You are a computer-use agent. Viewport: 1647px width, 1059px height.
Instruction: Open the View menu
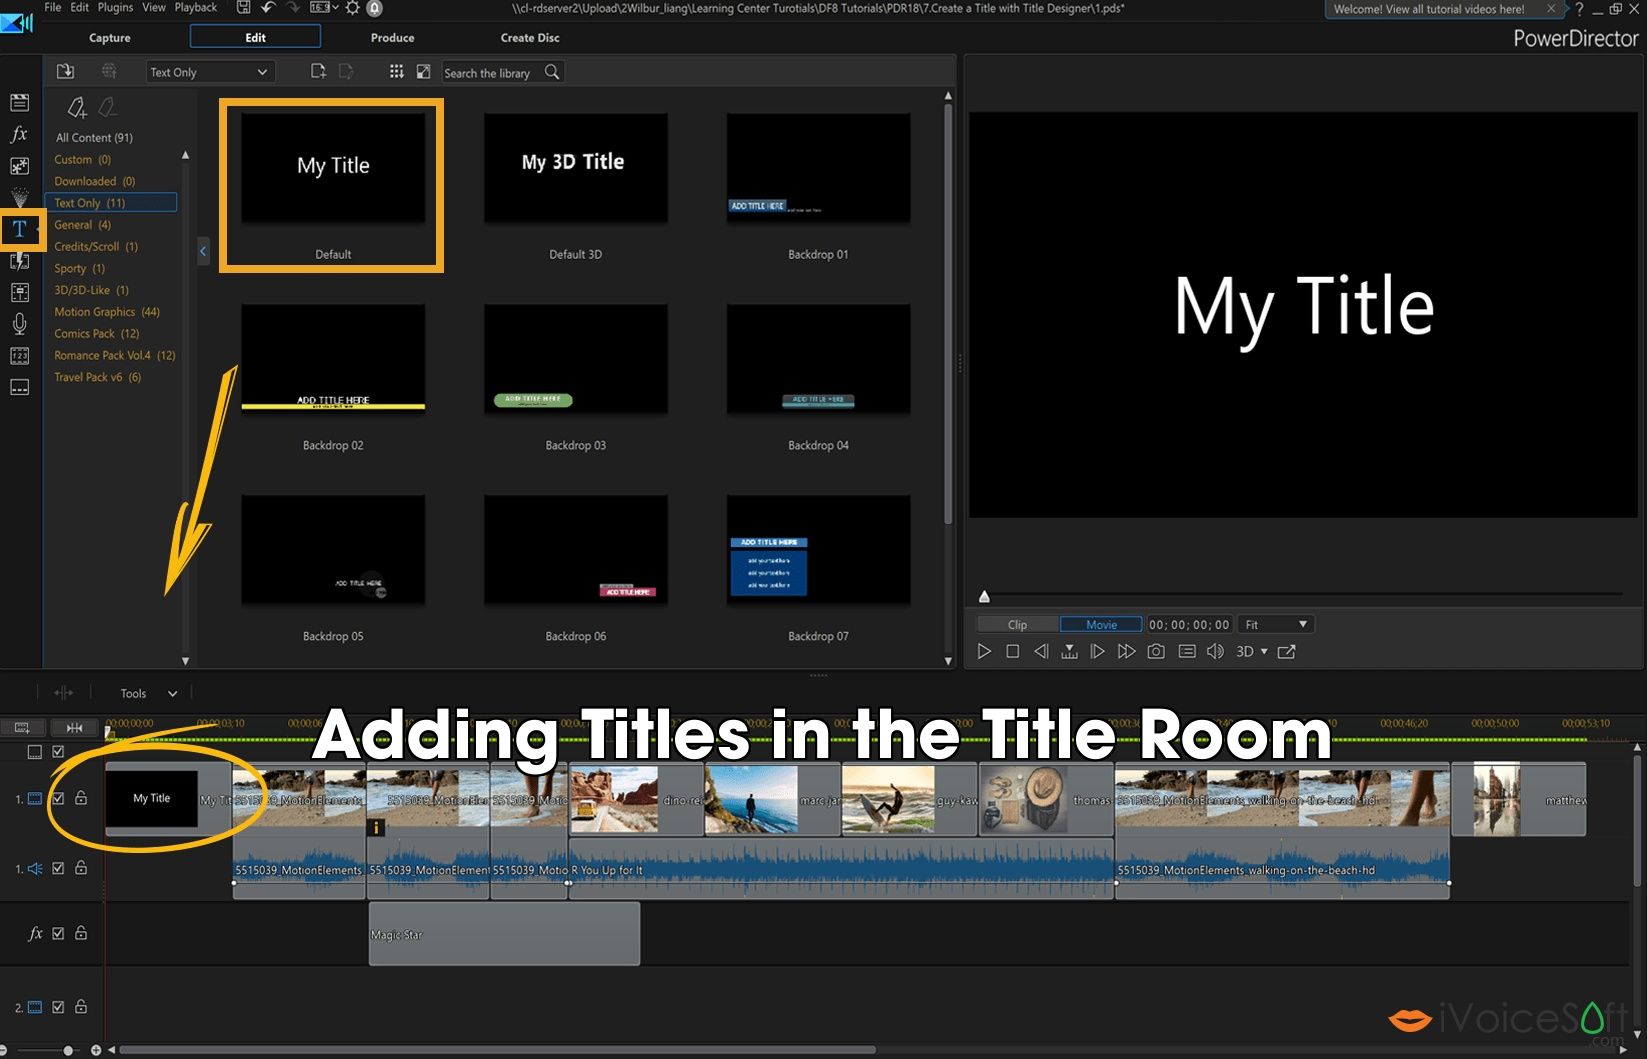coord(154,7)
